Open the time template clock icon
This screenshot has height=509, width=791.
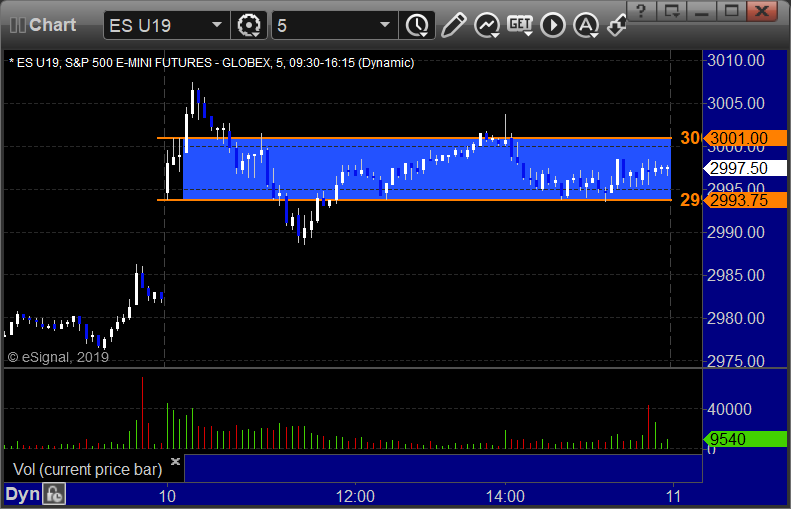[417, 25]
